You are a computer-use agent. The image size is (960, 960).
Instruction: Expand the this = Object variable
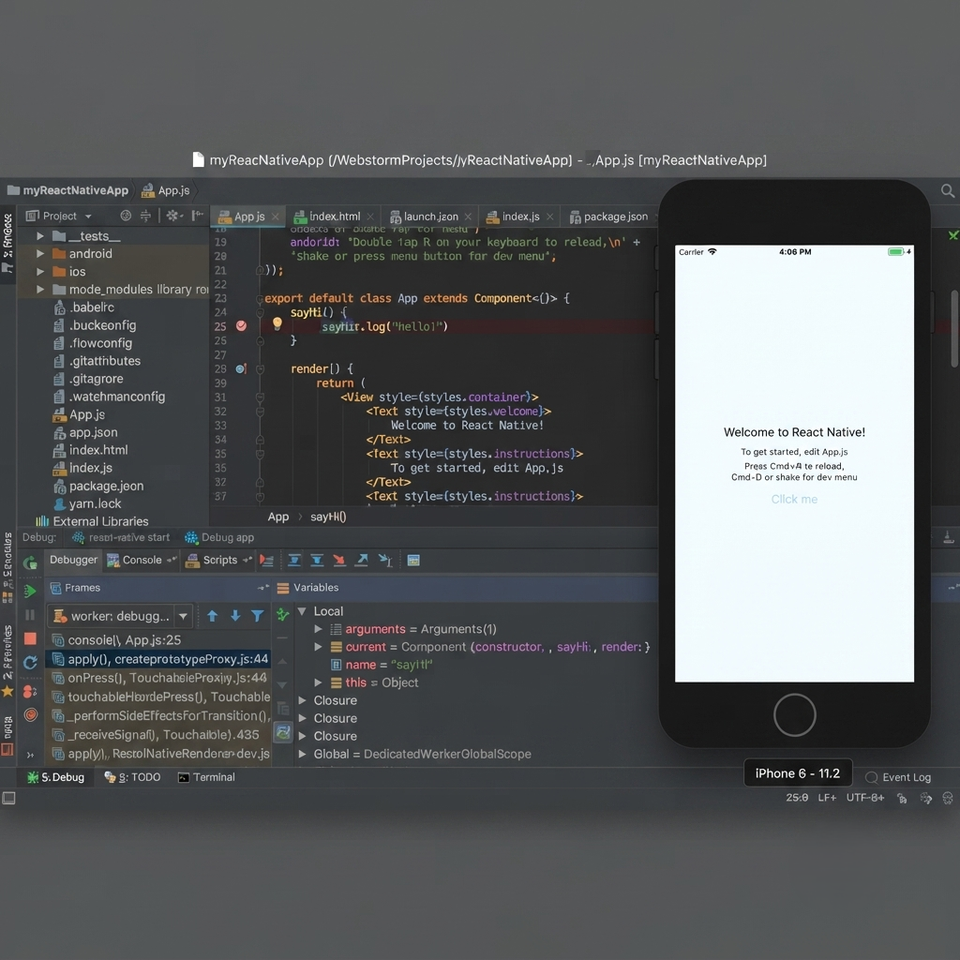[x=318, y=682]
